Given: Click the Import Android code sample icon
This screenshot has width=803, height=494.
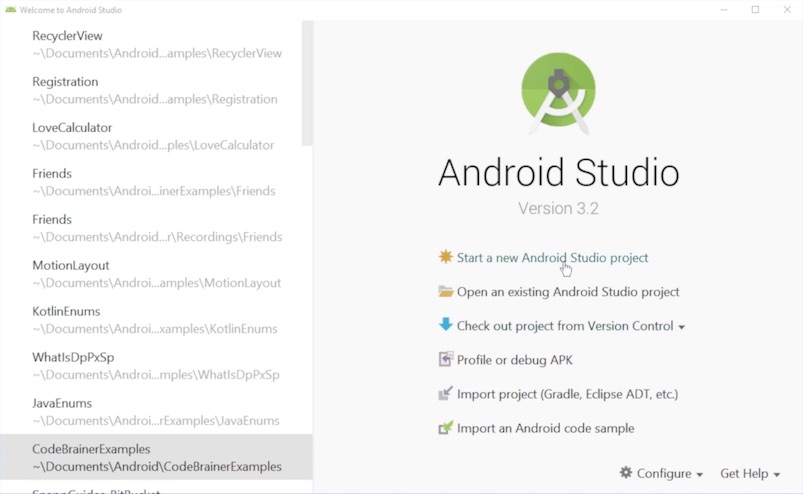Looking at the screenshot, I should (446, 427).
